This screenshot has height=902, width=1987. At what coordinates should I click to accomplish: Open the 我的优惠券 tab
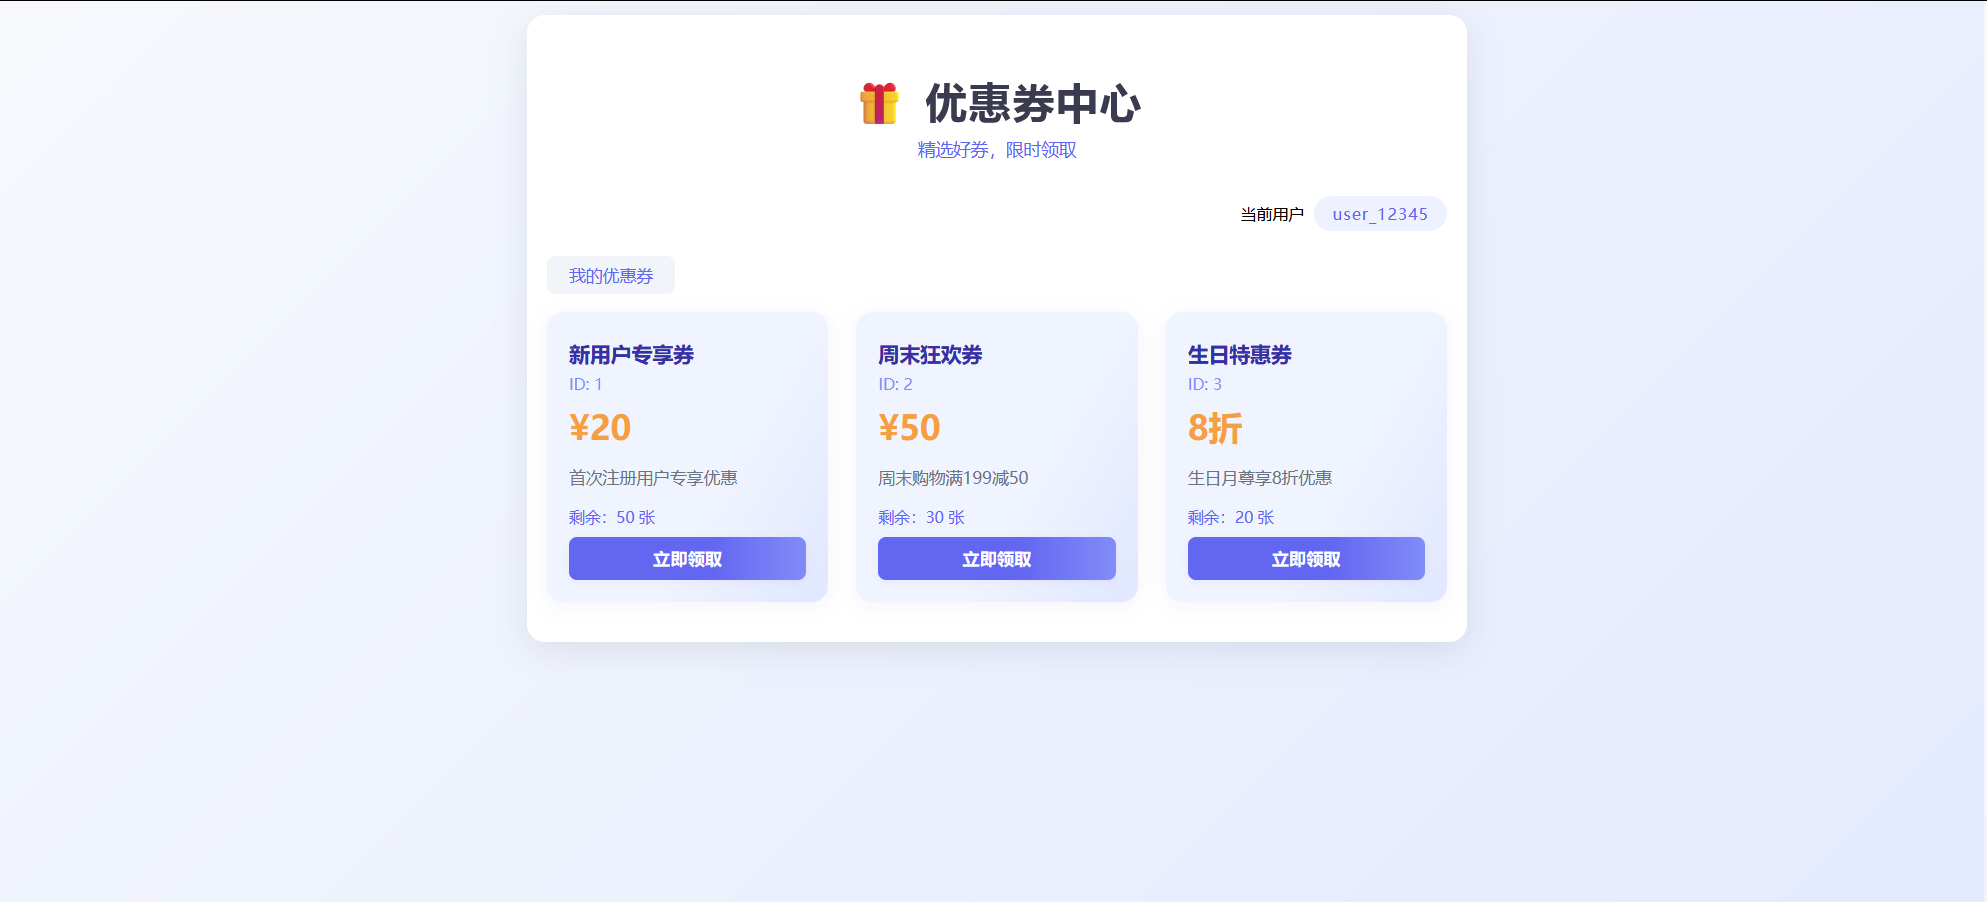(x=611, y=275)
